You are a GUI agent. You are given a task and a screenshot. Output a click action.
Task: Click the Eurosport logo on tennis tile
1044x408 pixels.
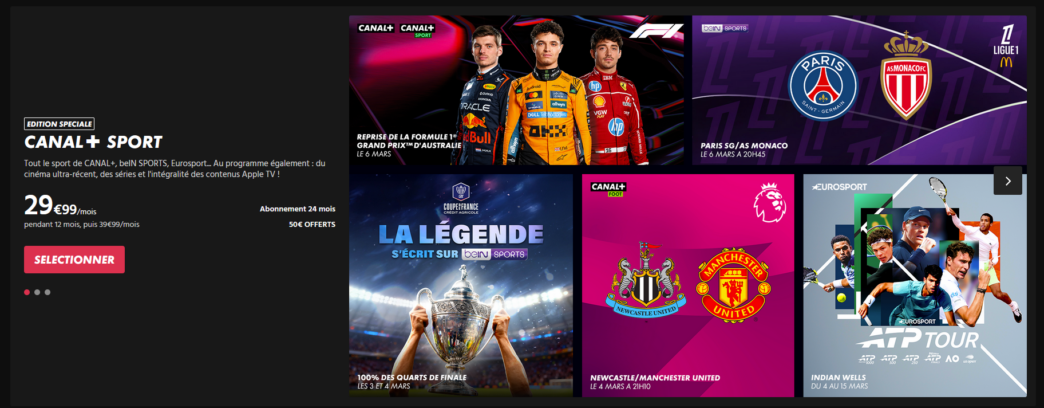click(839, 187)
